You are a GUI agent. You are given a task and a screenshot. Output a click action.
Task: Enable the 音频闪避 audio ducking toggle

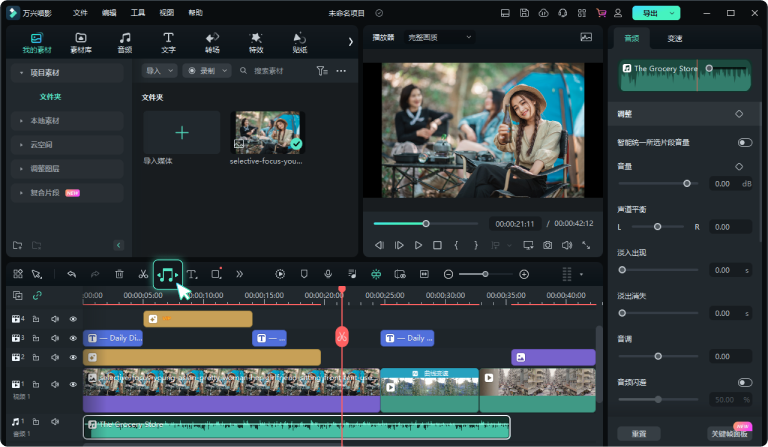click(x=744, y=382)
